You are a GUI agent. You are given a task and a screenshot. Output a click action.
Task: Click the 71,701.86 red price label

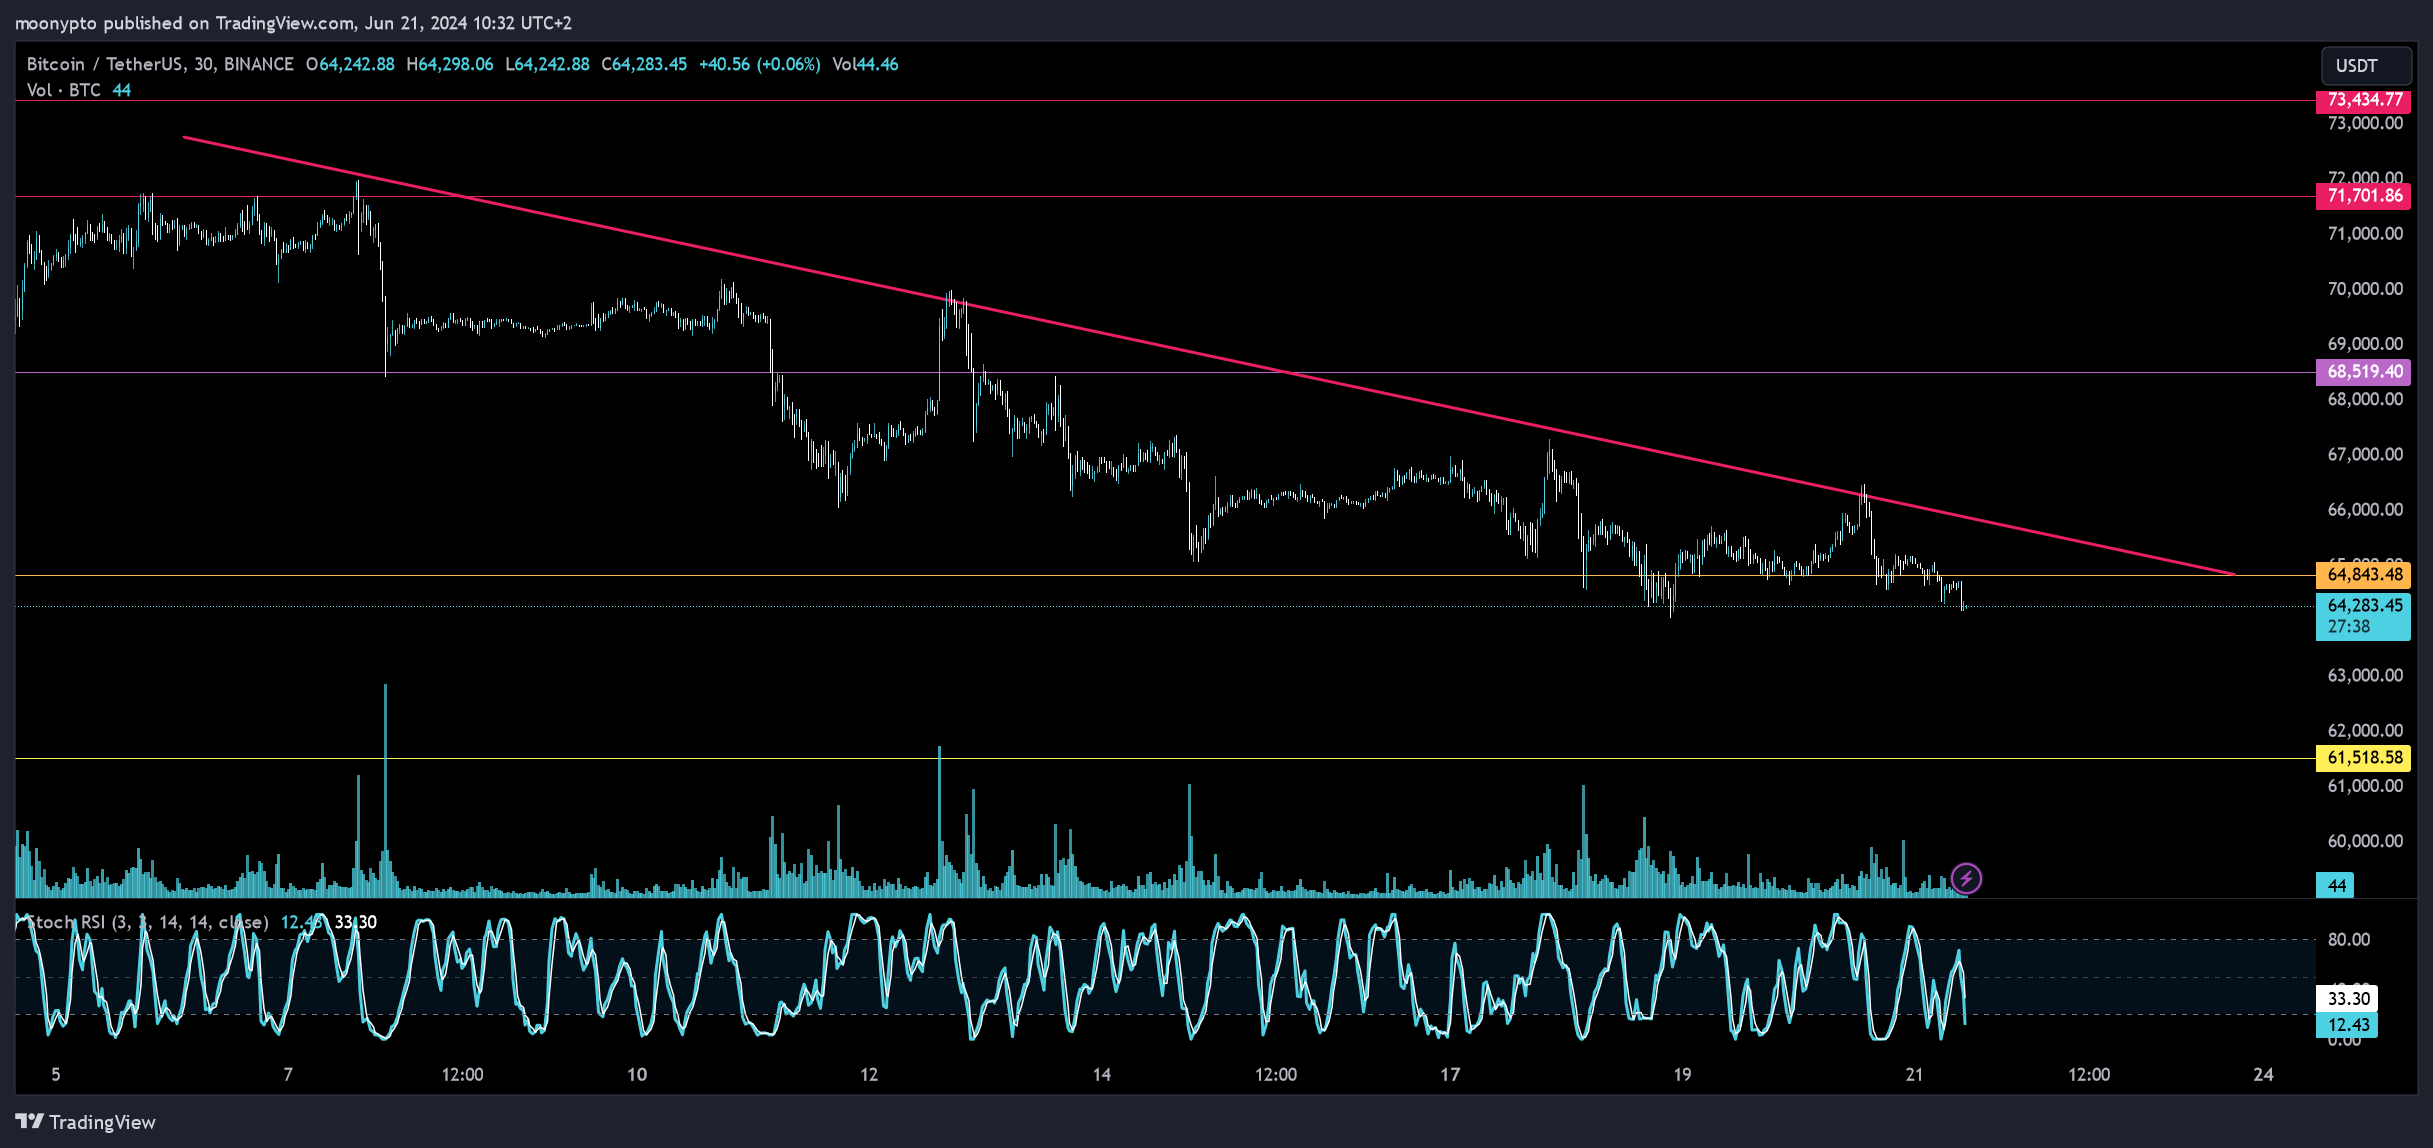2364,196
